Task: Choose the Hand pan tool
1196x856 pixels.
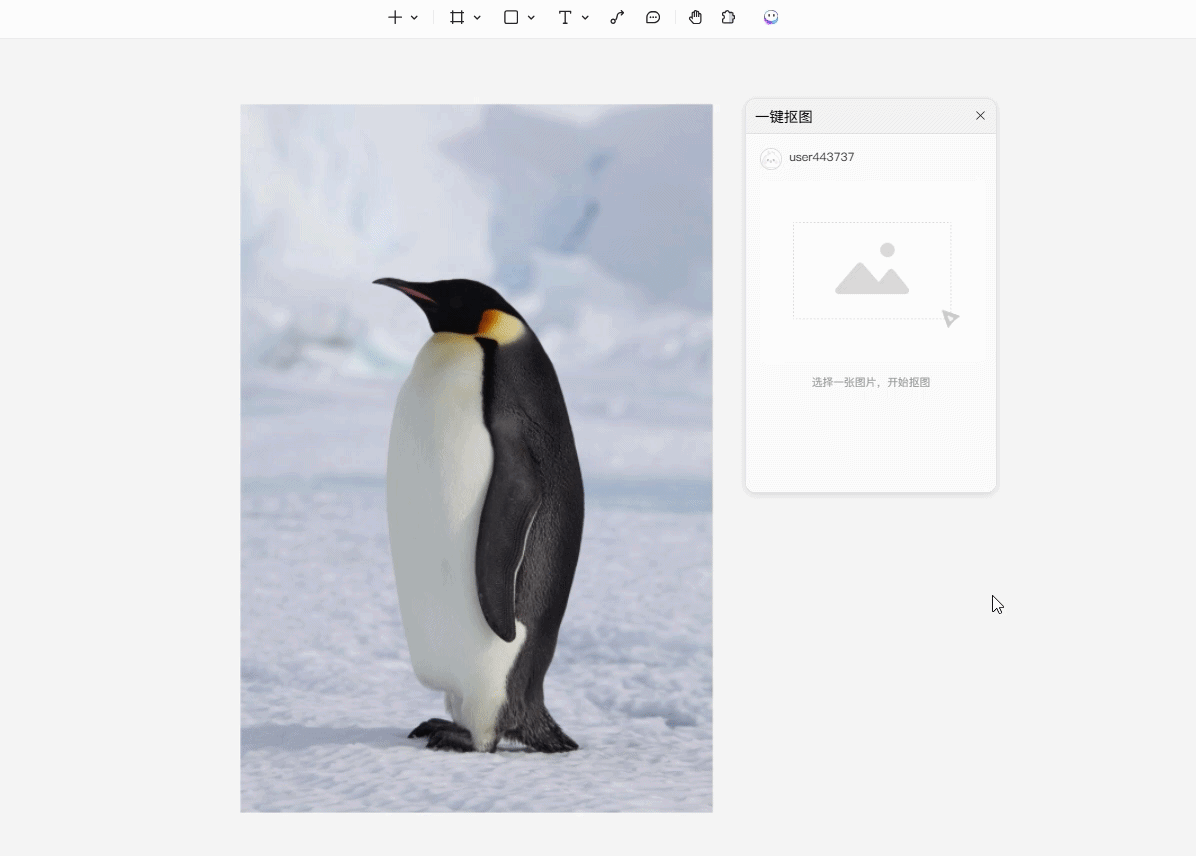Action: (695, 18)
